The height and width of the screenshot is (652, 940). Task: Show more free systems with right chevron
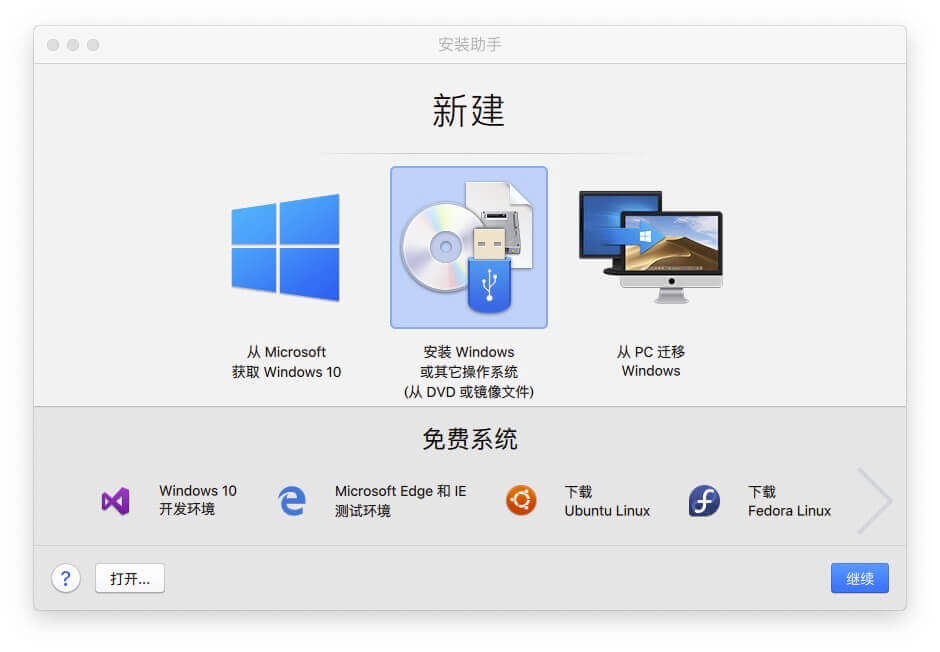click(874, 500)
